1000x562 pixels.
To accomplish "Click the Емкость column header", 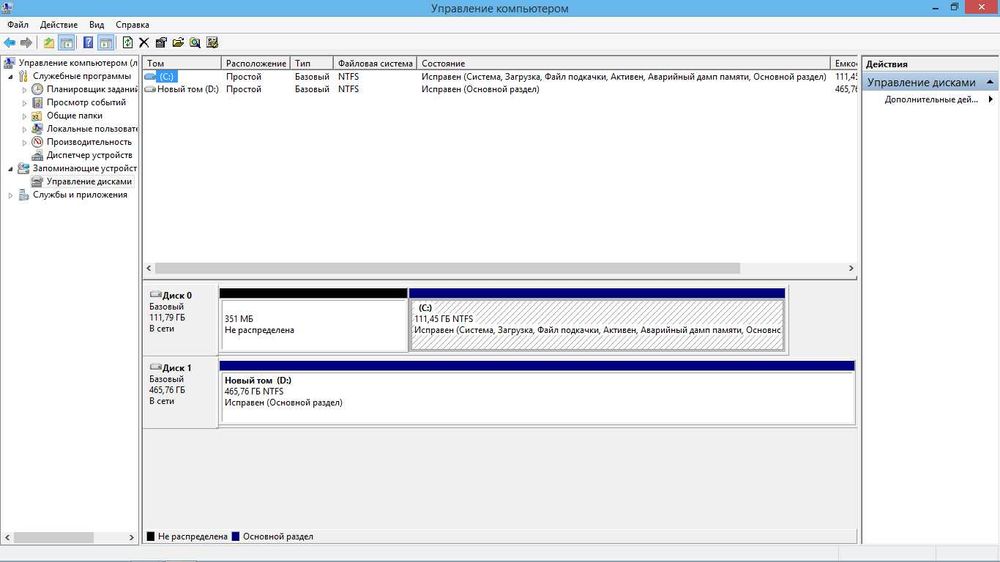I will (x=844, y=63).
